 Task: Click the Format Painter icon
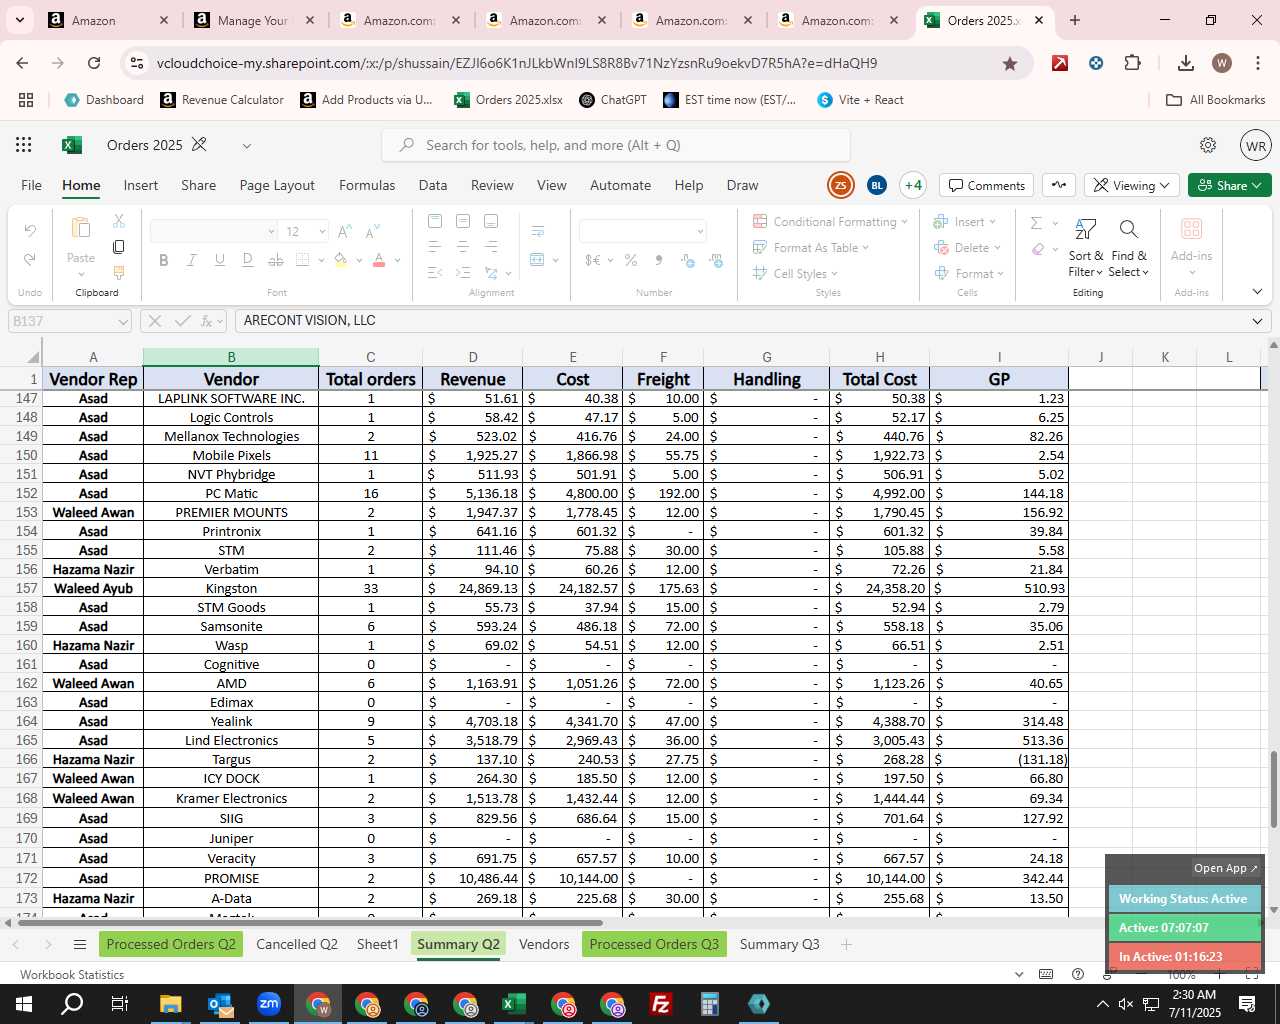(x=119, y=272)
